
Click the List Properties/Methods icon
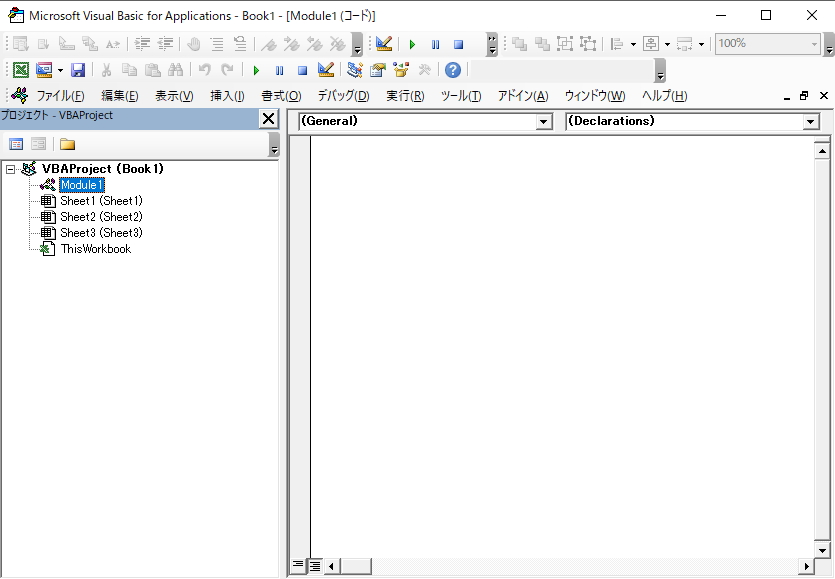pyautogui.click(x=20, y=44)
